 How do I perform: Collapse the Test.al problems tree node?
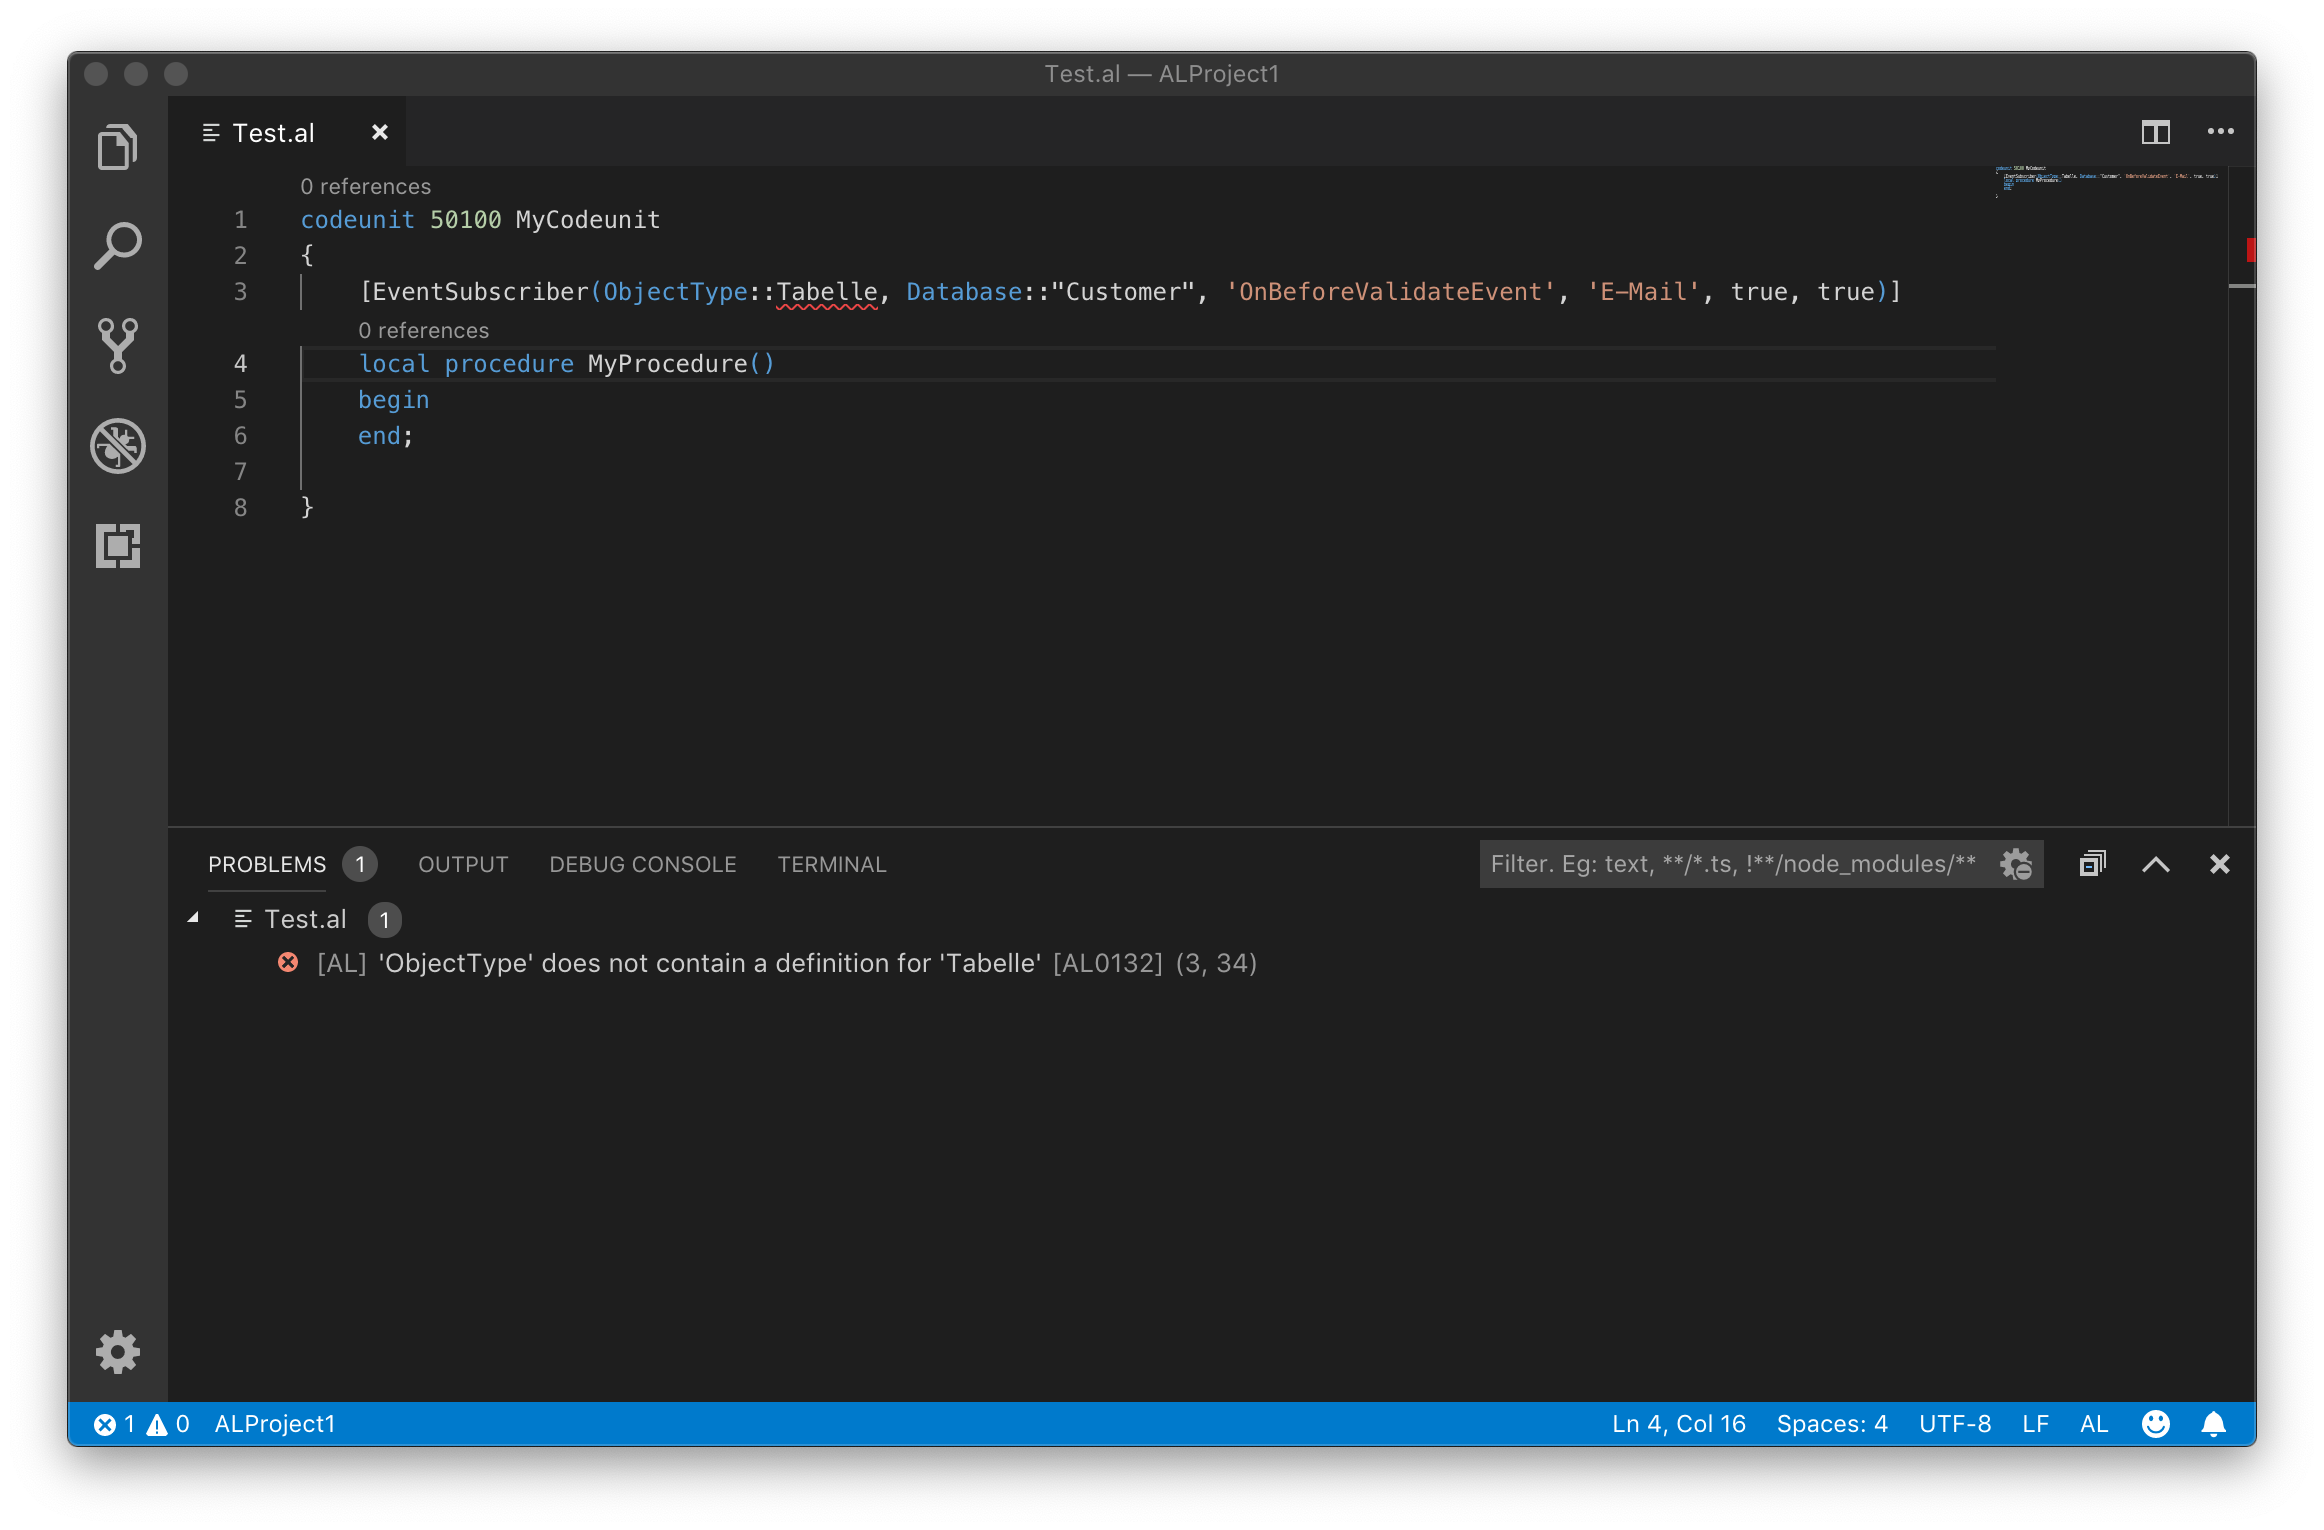tap(194, 918)
